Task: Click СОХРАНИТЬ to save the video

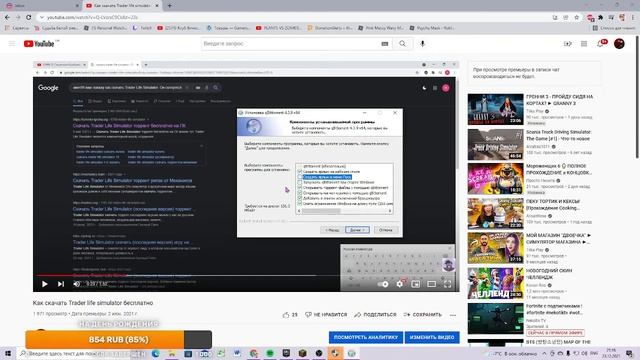Action: click(422, 315)
